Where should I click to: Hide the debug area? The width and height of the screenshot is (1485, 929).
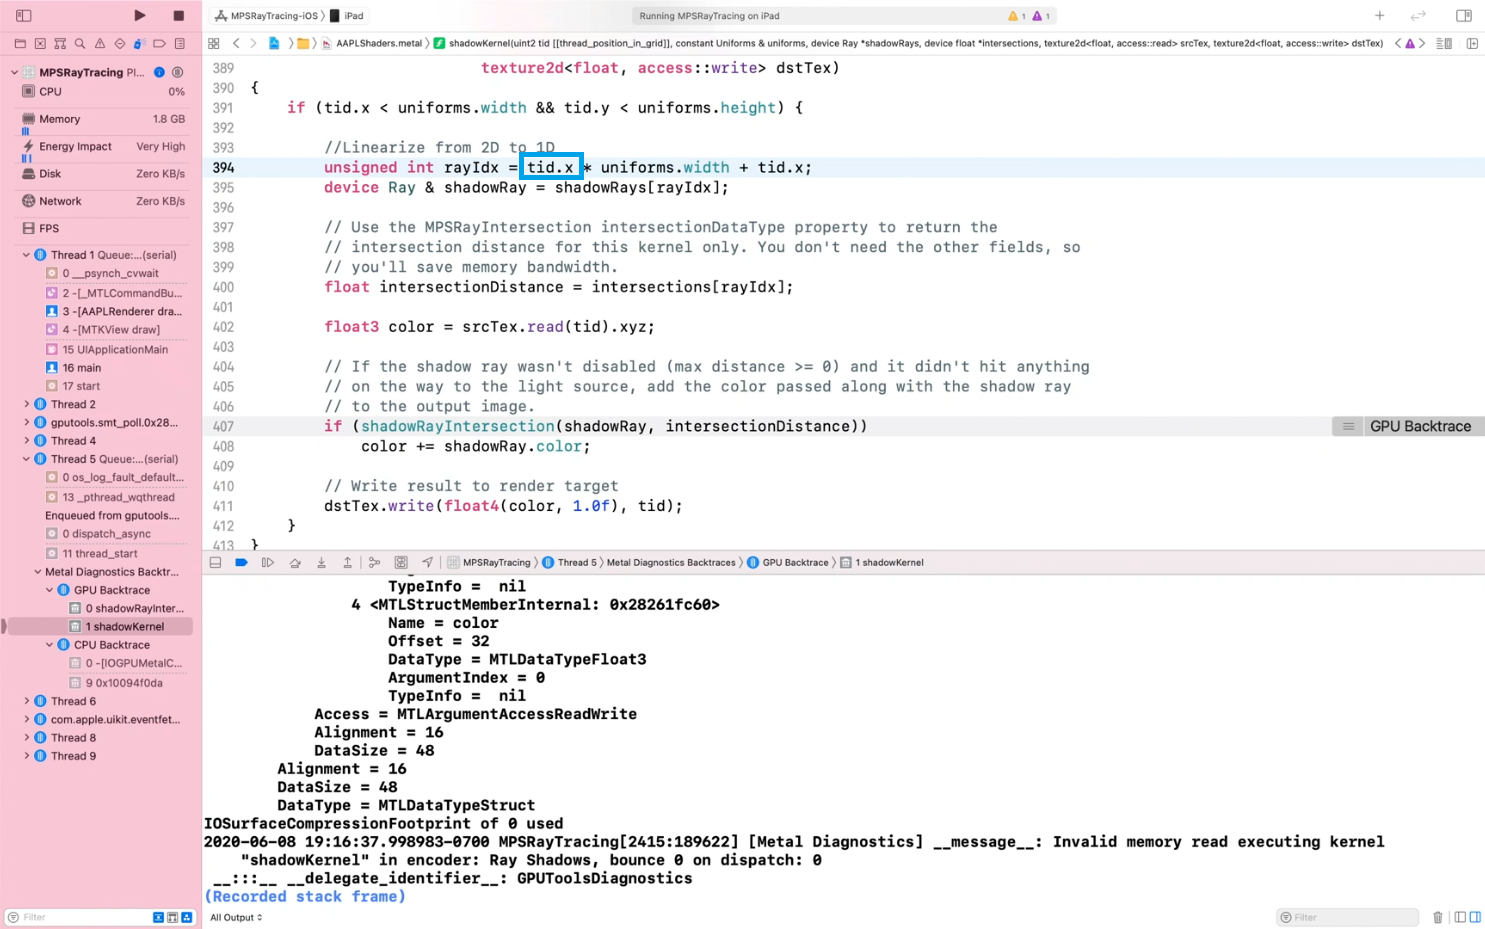point(215,563)
